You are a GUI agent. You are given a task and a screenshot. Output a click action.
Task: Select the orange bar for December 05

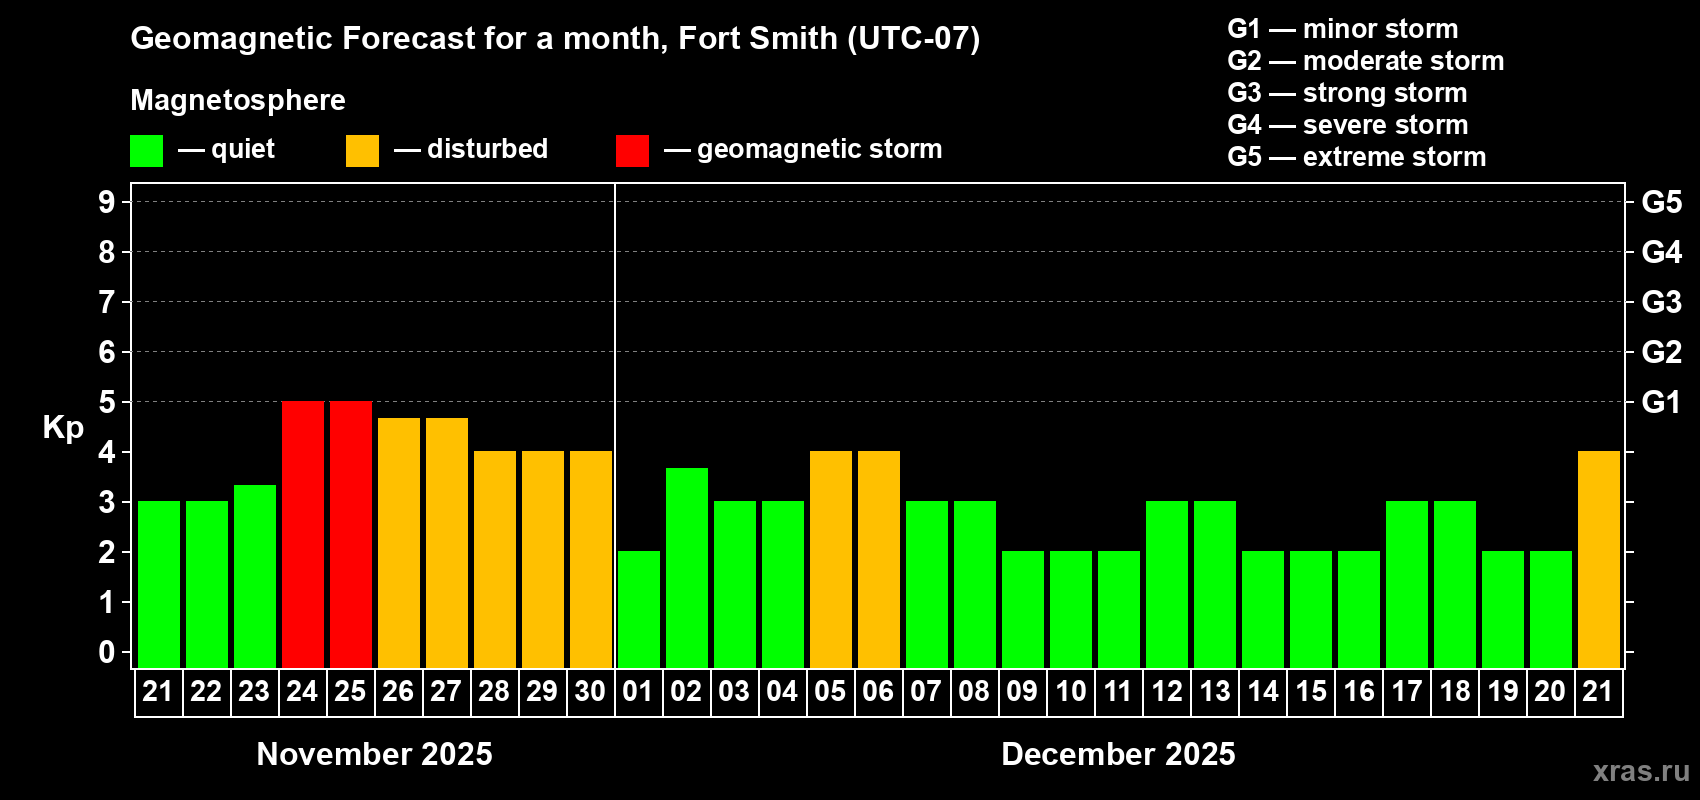831,559
